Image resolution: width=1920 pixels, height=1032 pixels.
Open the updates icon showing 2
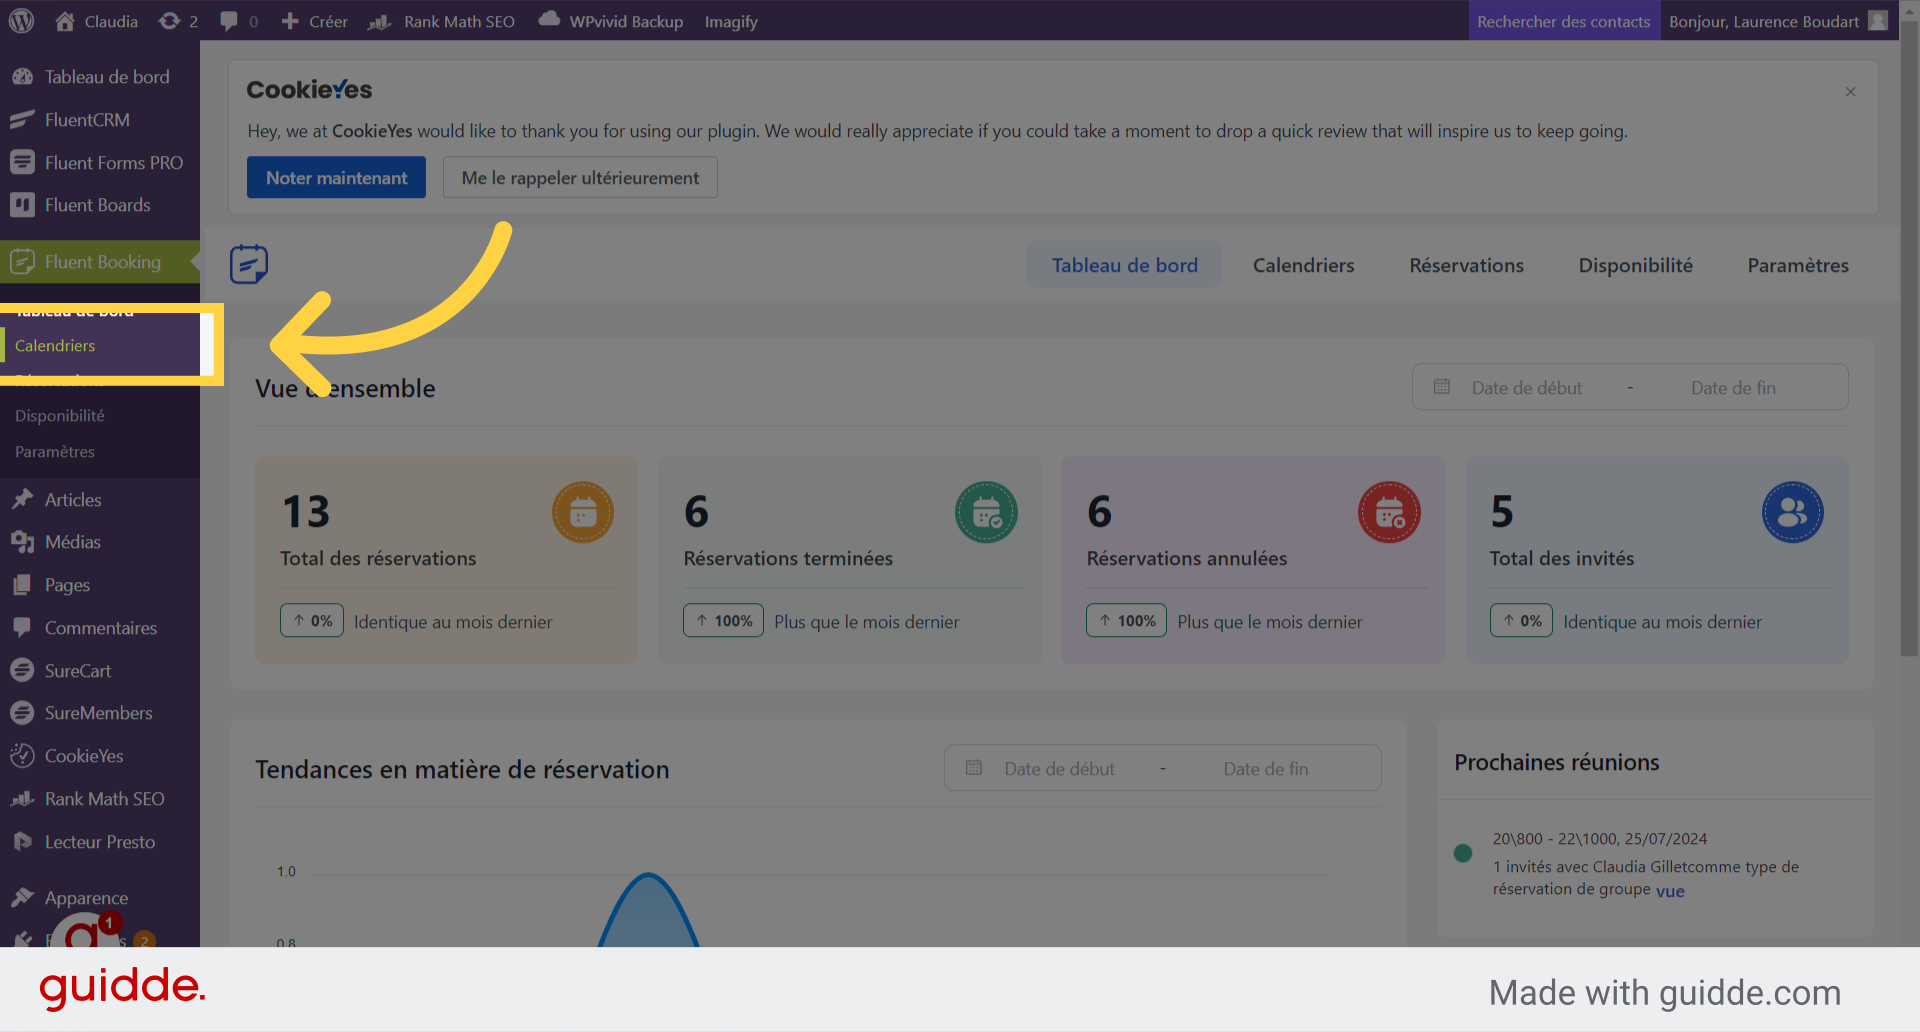click(x=178, y=21)
